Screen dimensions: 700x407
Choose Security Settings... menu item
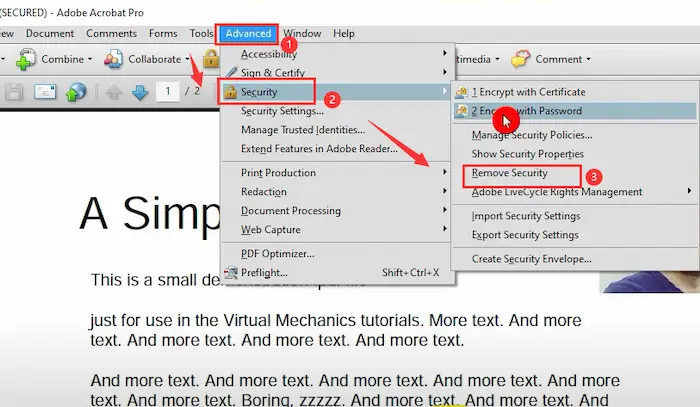[x=338, y=111]
